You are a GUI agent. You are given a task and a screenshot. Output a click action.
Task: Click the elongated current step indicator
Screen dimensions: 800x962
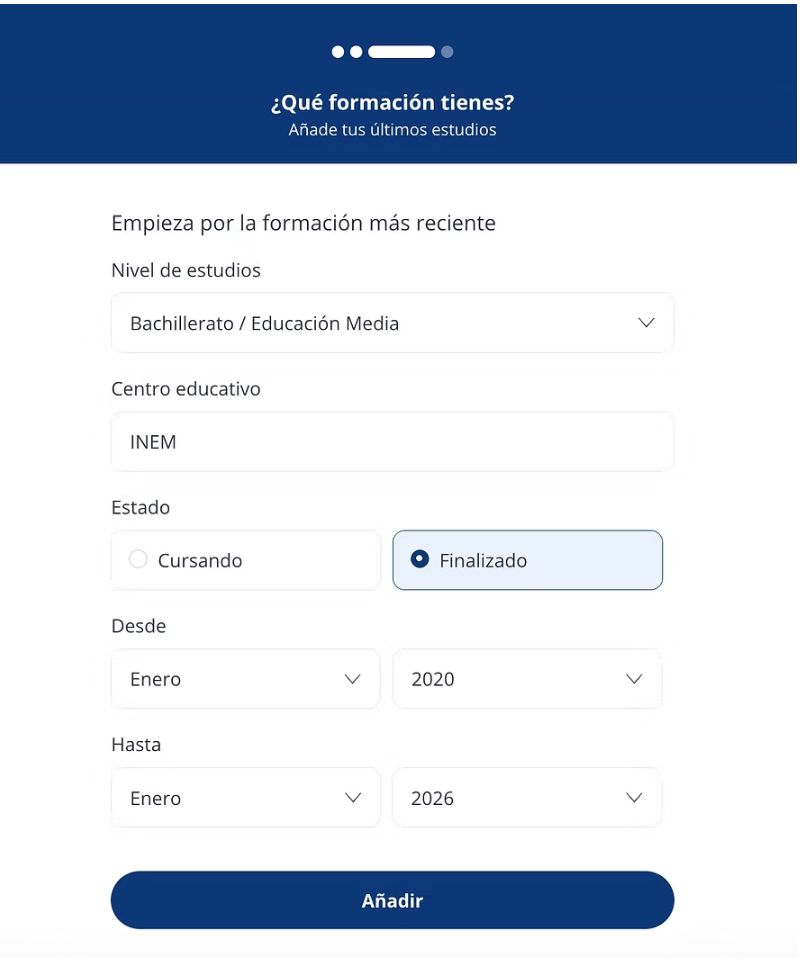point(401,52)
